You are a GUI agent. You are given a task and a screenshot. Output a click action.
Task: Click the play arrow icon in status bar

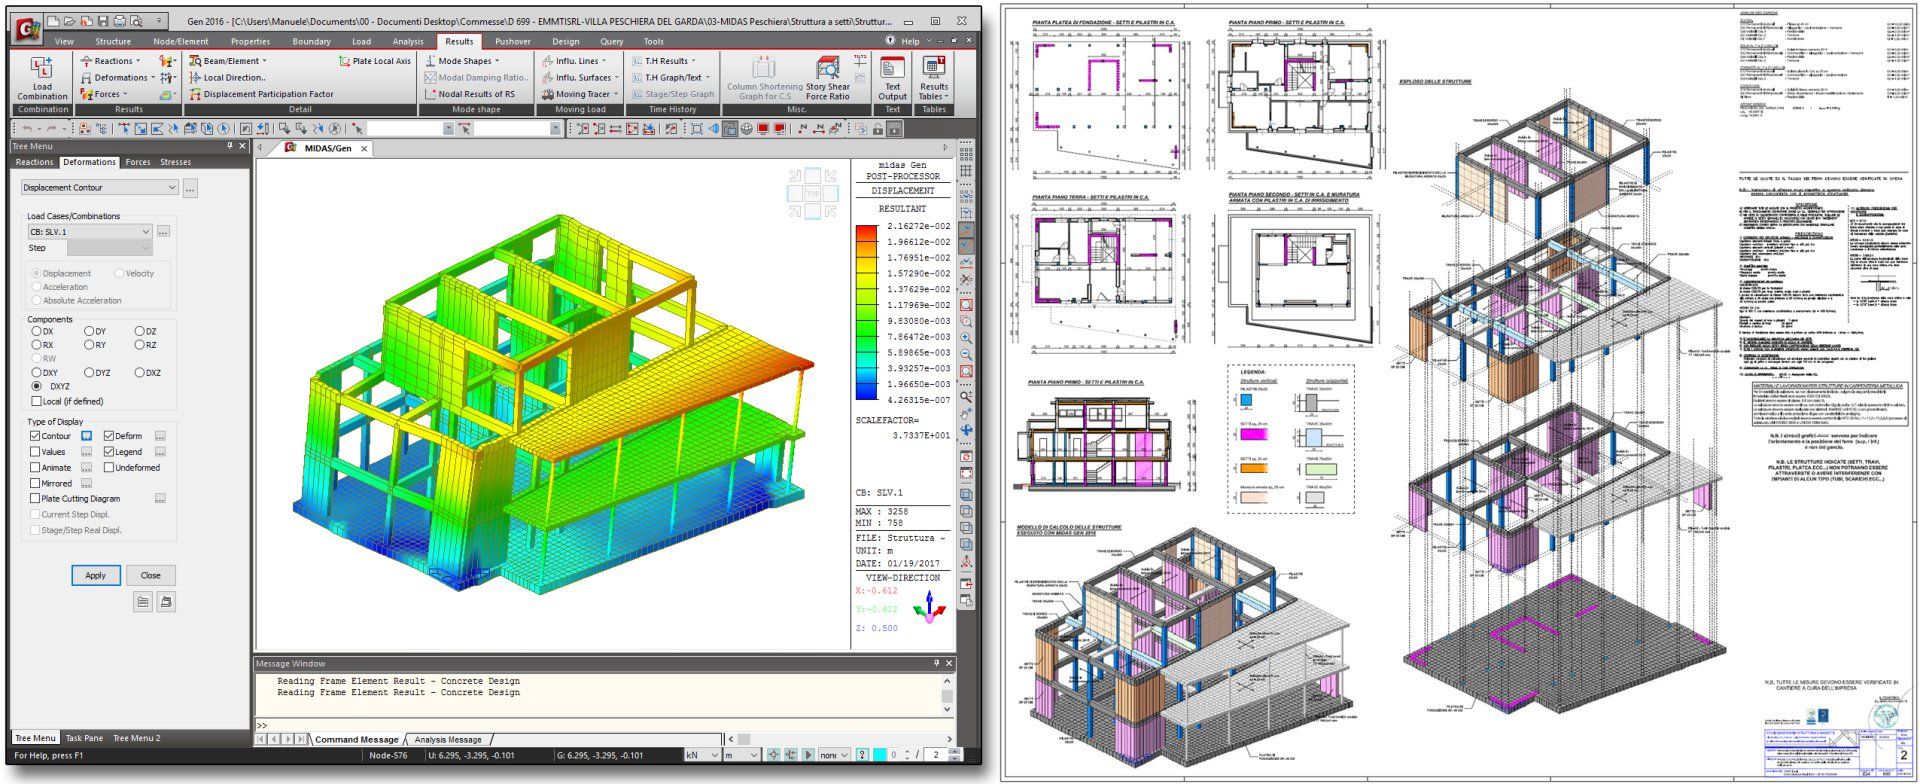point(808,755)
